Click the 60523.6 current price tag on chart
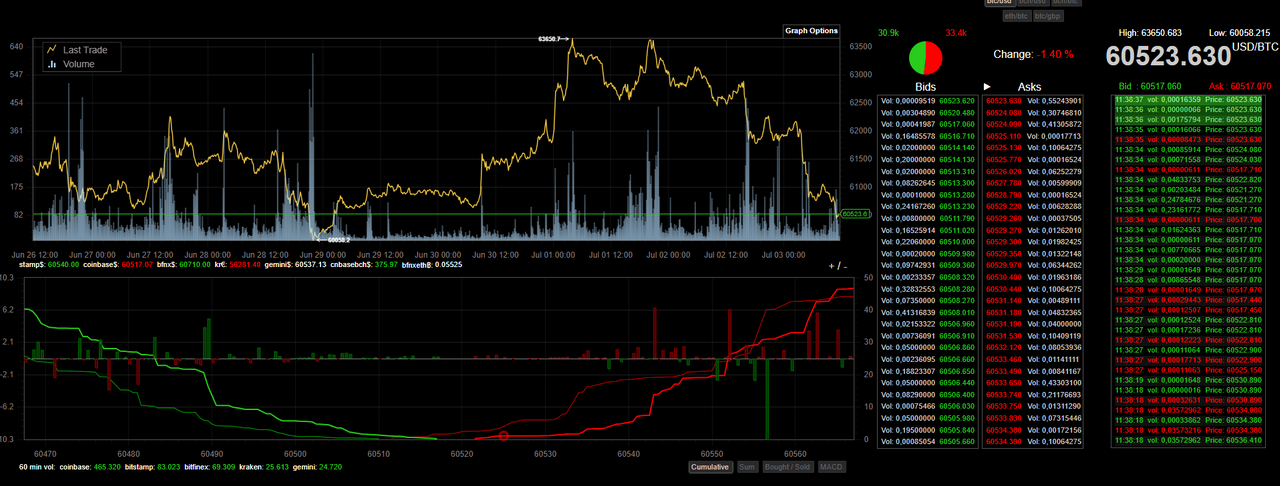The width and height of the screenshot is (1280, 486). pyautogui.click(x=855, y=213)
